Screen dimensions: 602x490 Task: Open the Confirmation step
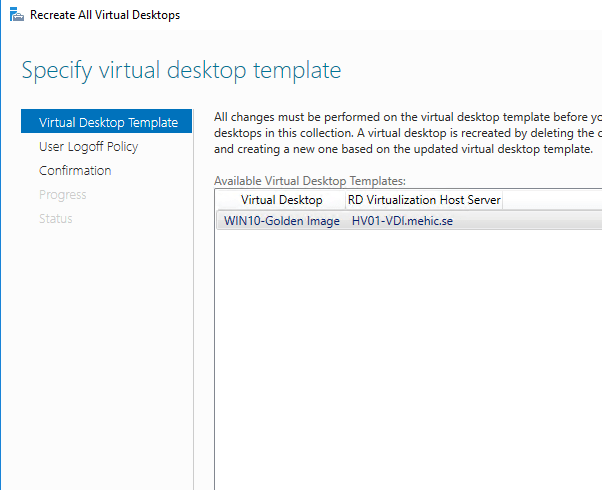coord(75,171)
